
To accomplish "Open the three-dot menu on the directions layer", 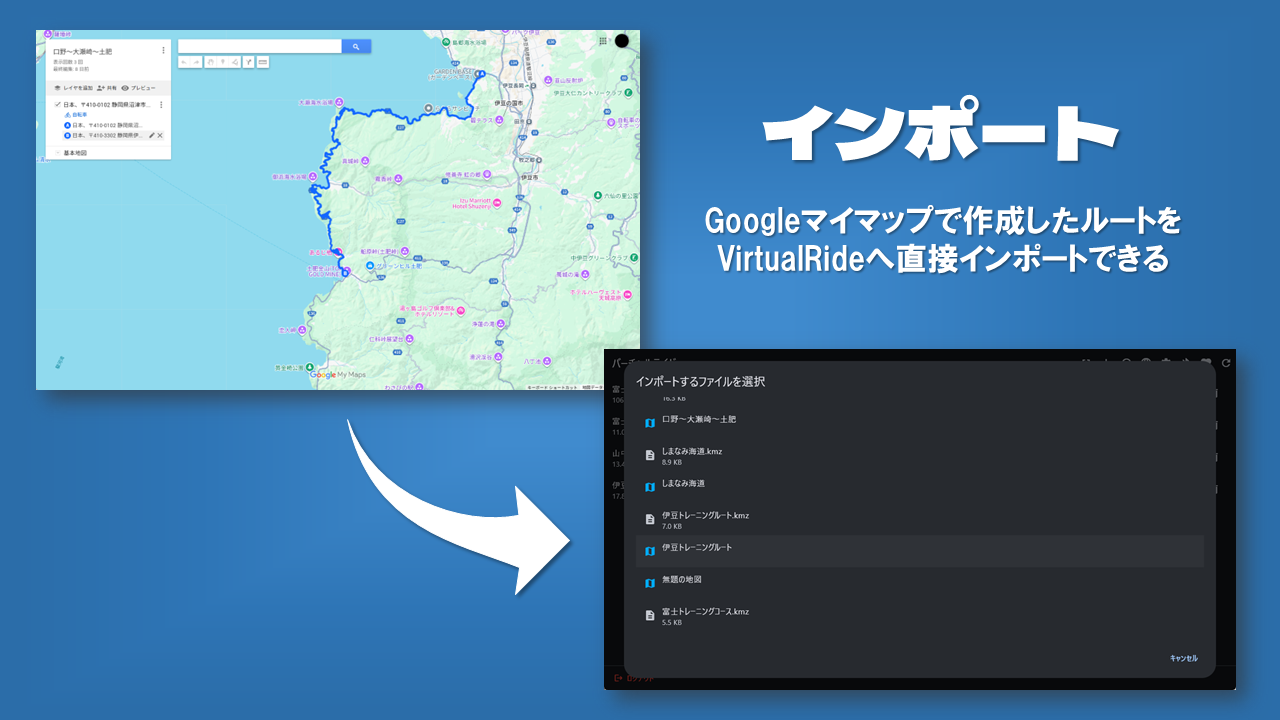I will [x=161, y=104].
